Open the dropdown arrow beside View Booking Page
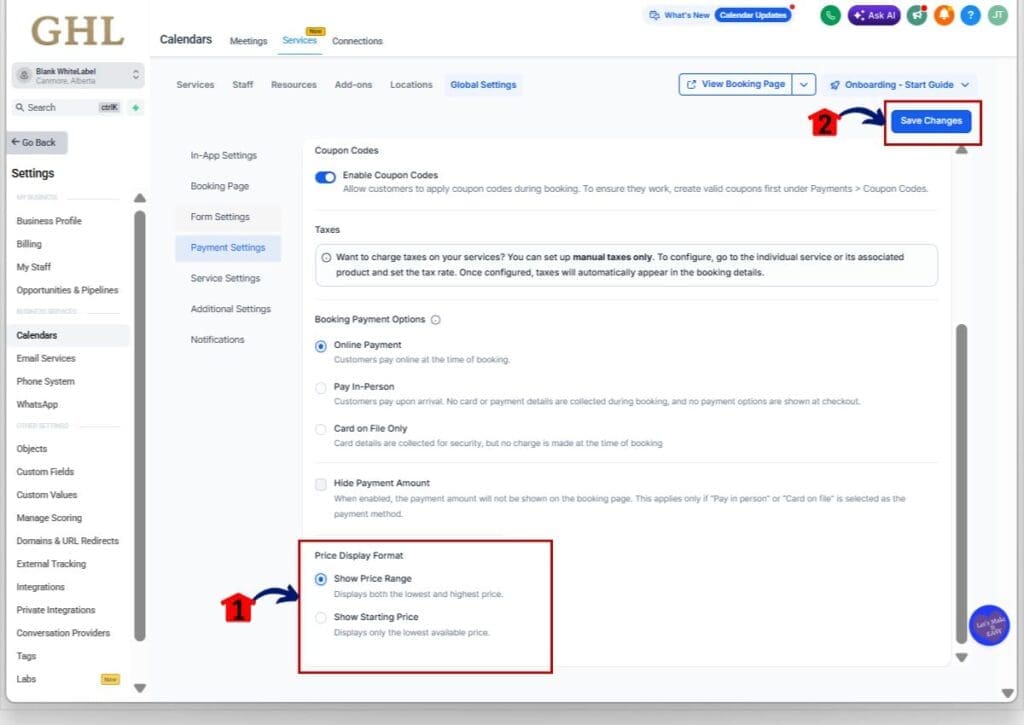This screenshot has width=1024, height=725. coord(805,85)
